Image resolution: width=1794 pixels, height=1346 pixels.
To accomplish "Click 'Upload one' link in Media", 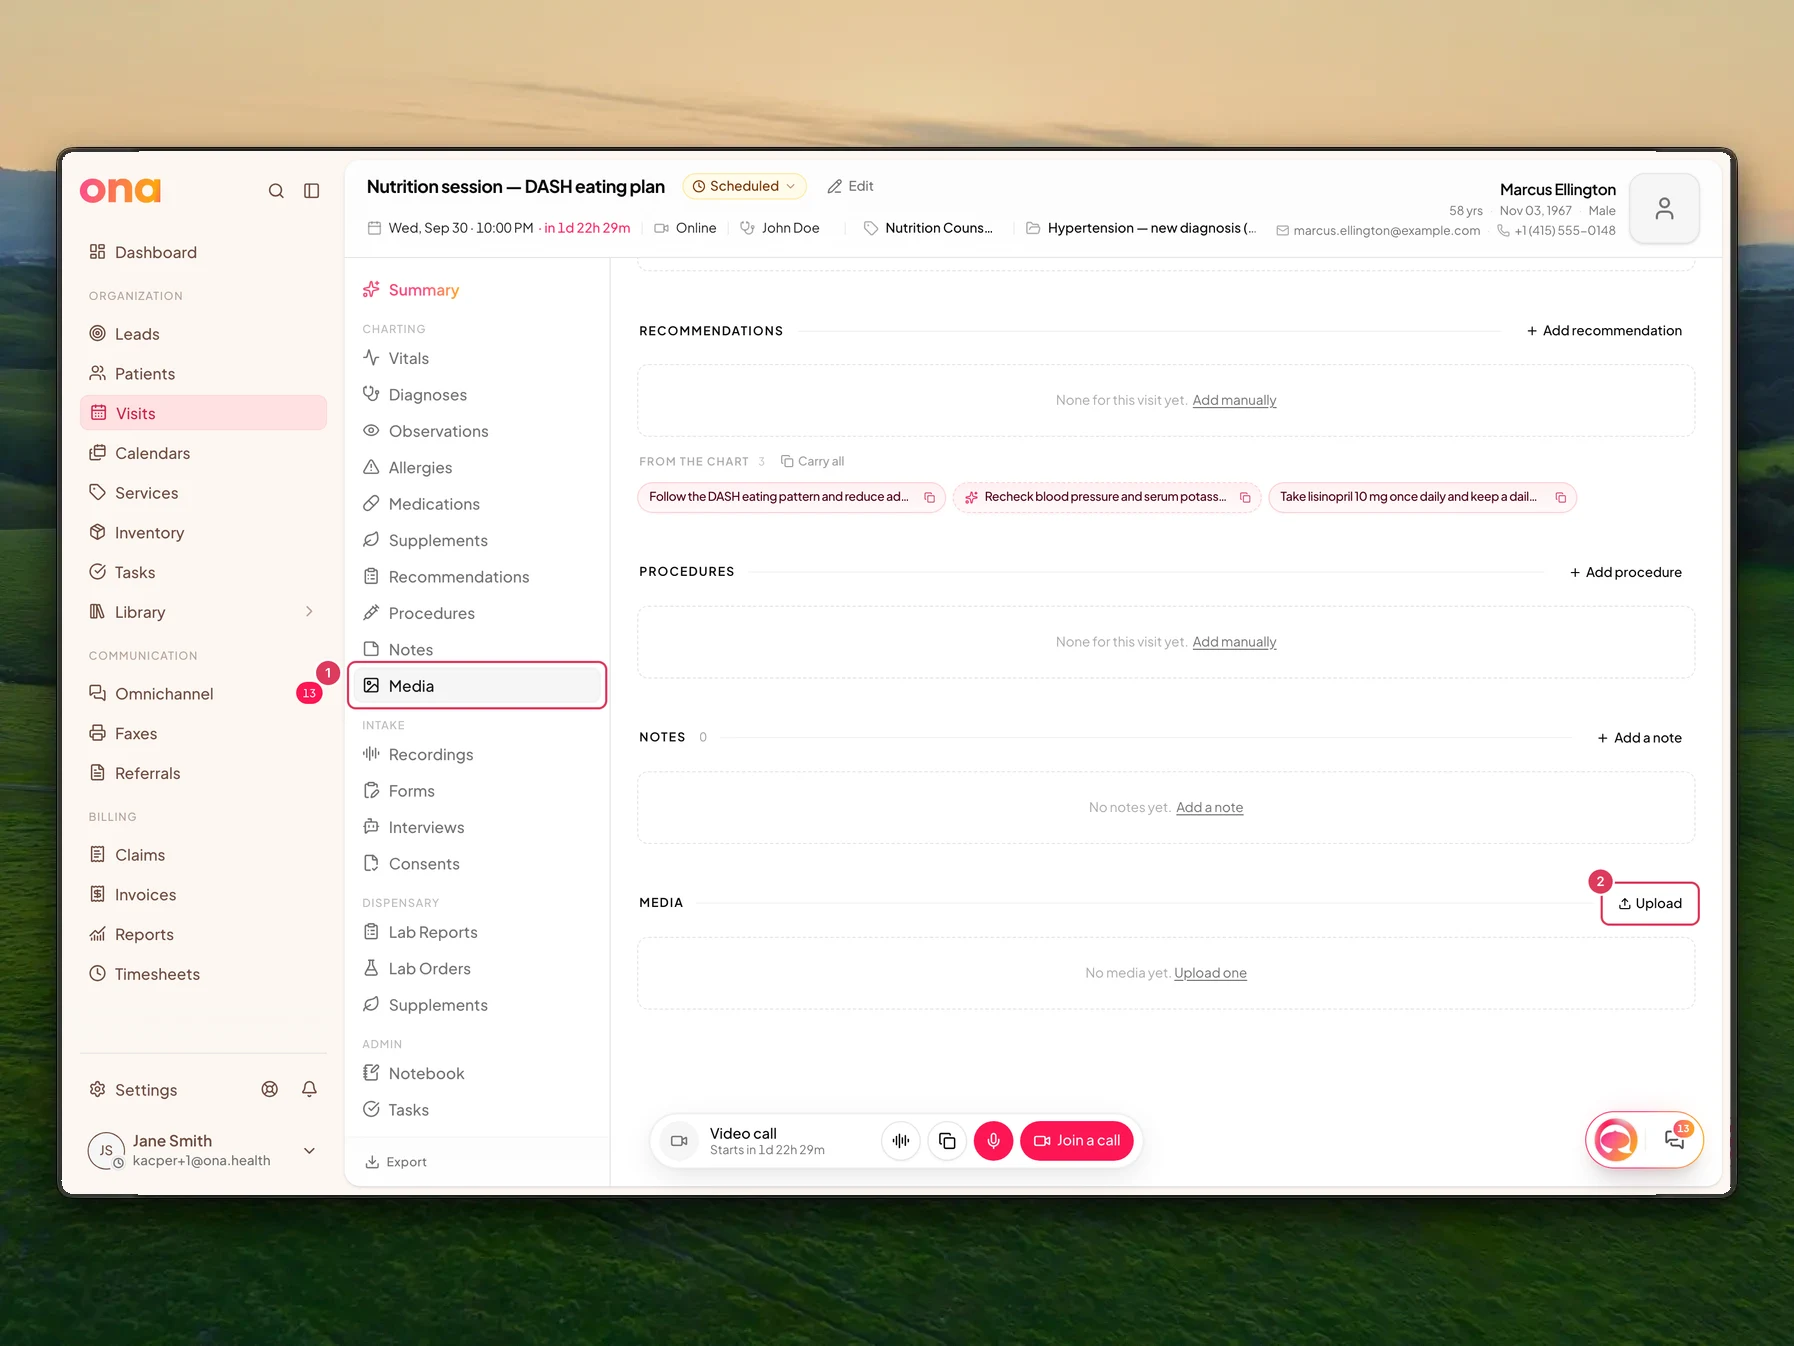I will pos(1210,973).
